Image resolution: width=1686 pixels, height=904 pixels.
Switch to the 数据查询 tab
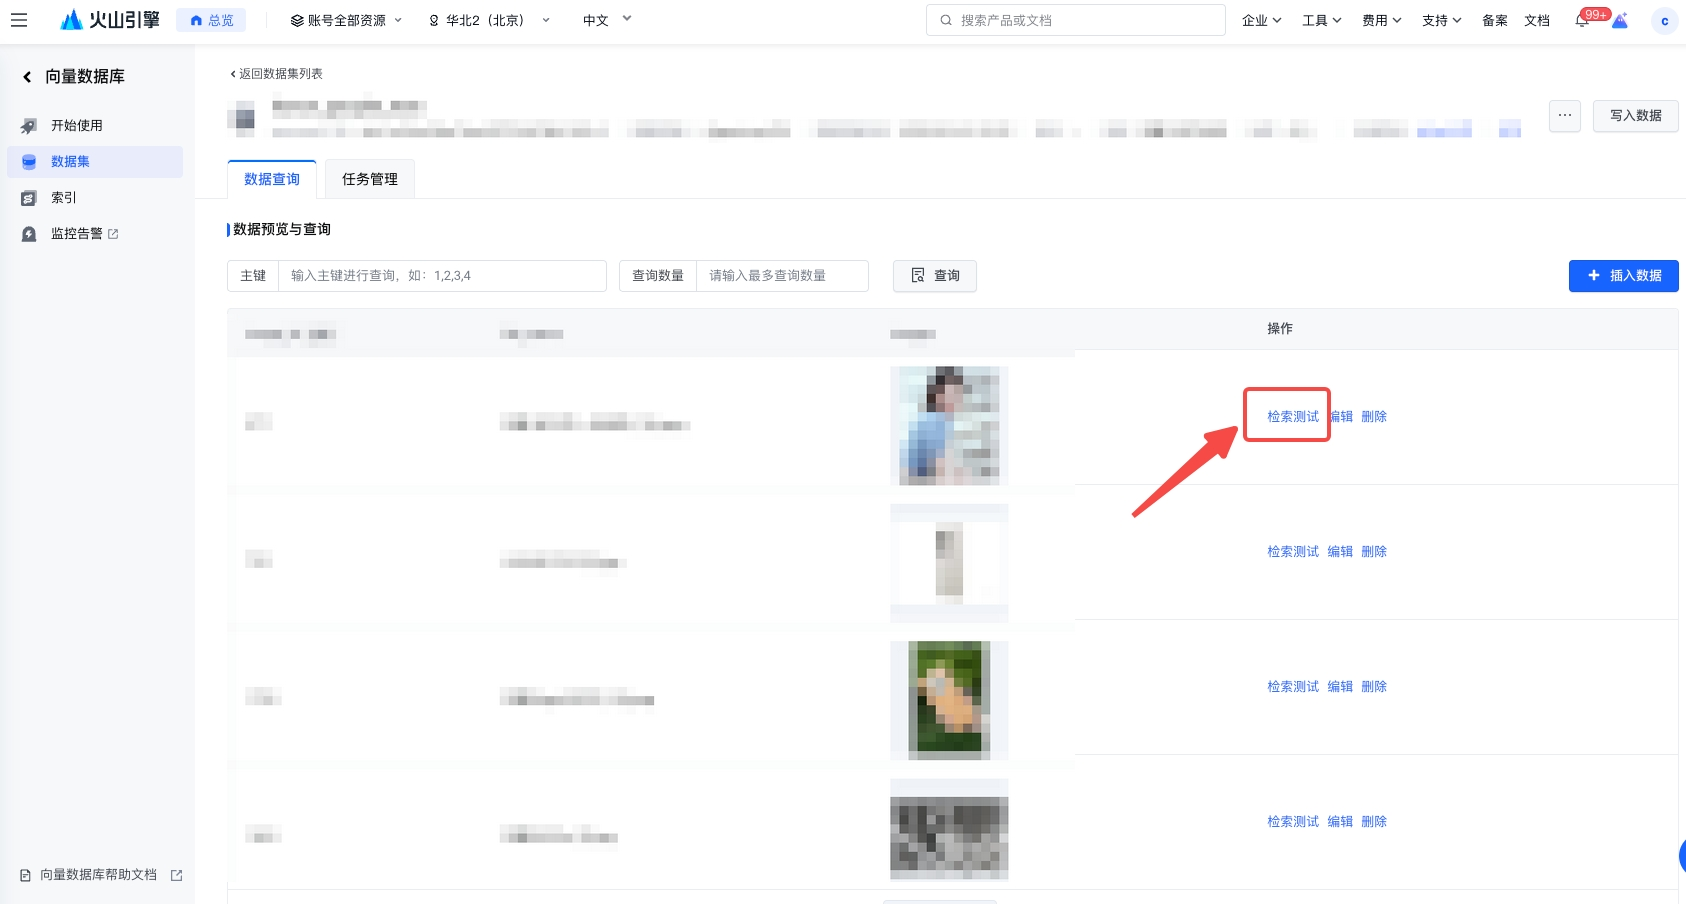[x=272, y=179]
